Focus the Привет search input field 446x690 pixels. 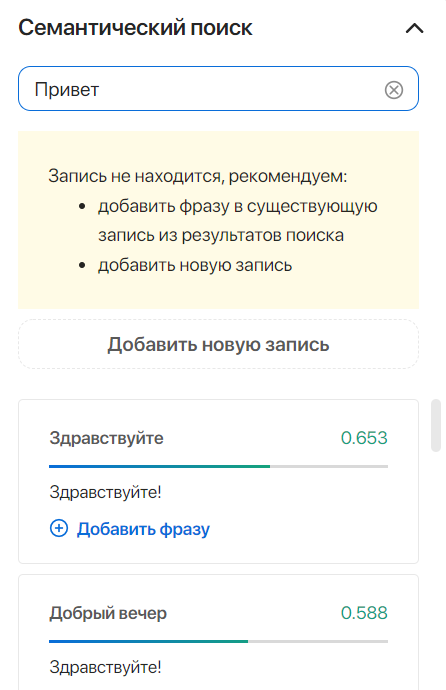218,88
